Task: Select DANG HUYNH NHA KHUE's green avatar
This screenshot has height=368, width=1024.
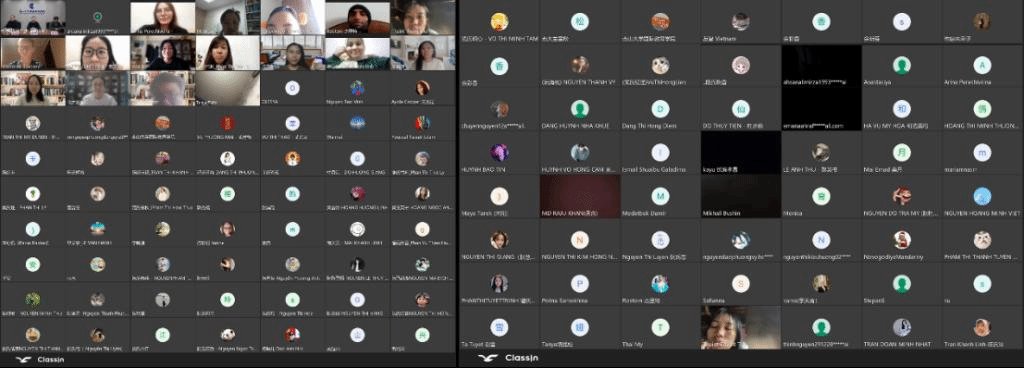Action: tap(579, 108)
